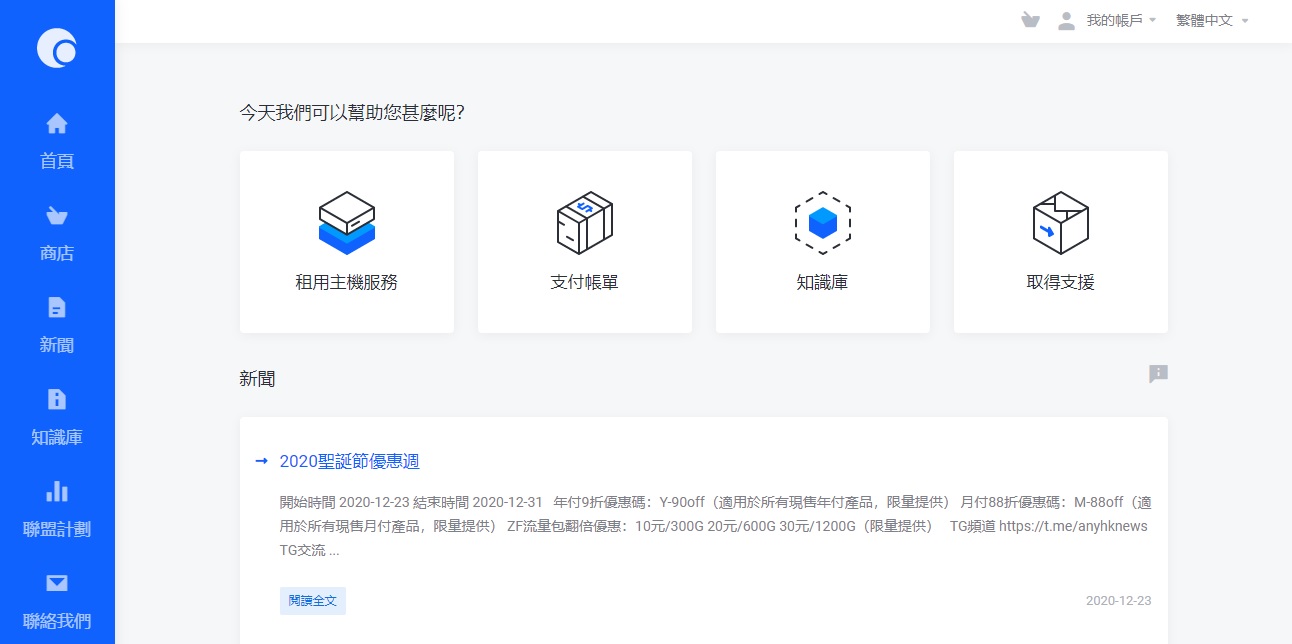Open 商店 in the sidebar
The width and height of the screenshot is (1292, 644).
(x=57, y=233)
